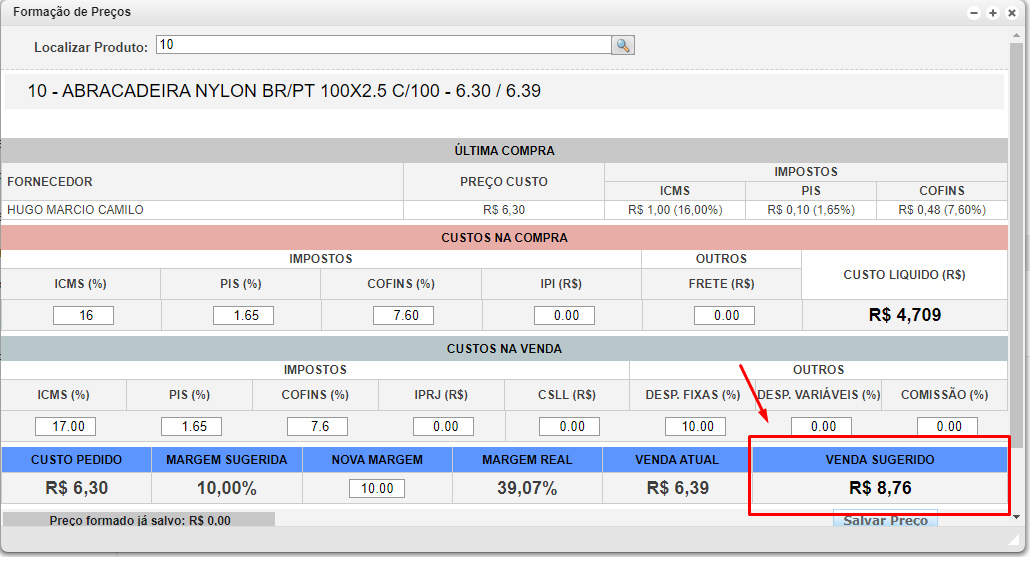Click the CSLL (R$) input field

[569, 426]
